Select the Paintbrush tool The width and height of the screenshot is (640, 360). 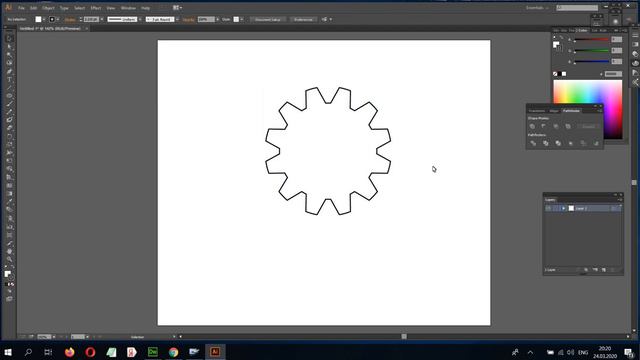9,104
